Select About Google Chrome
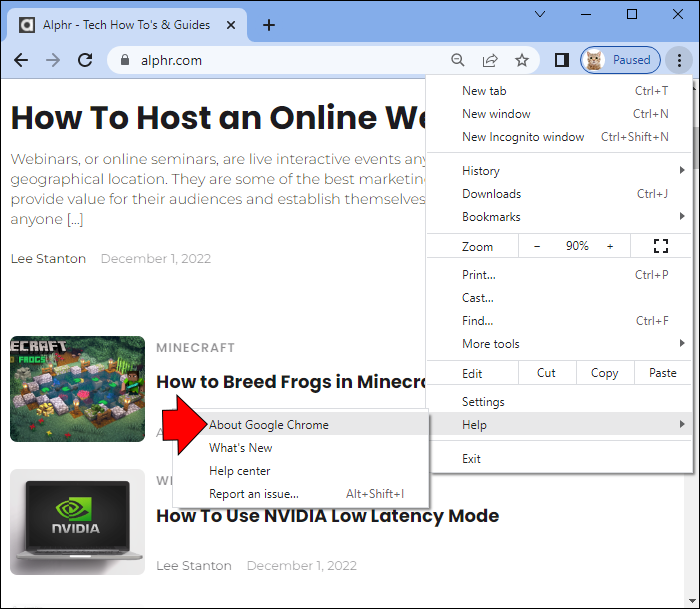 click(x=301, y=425)
